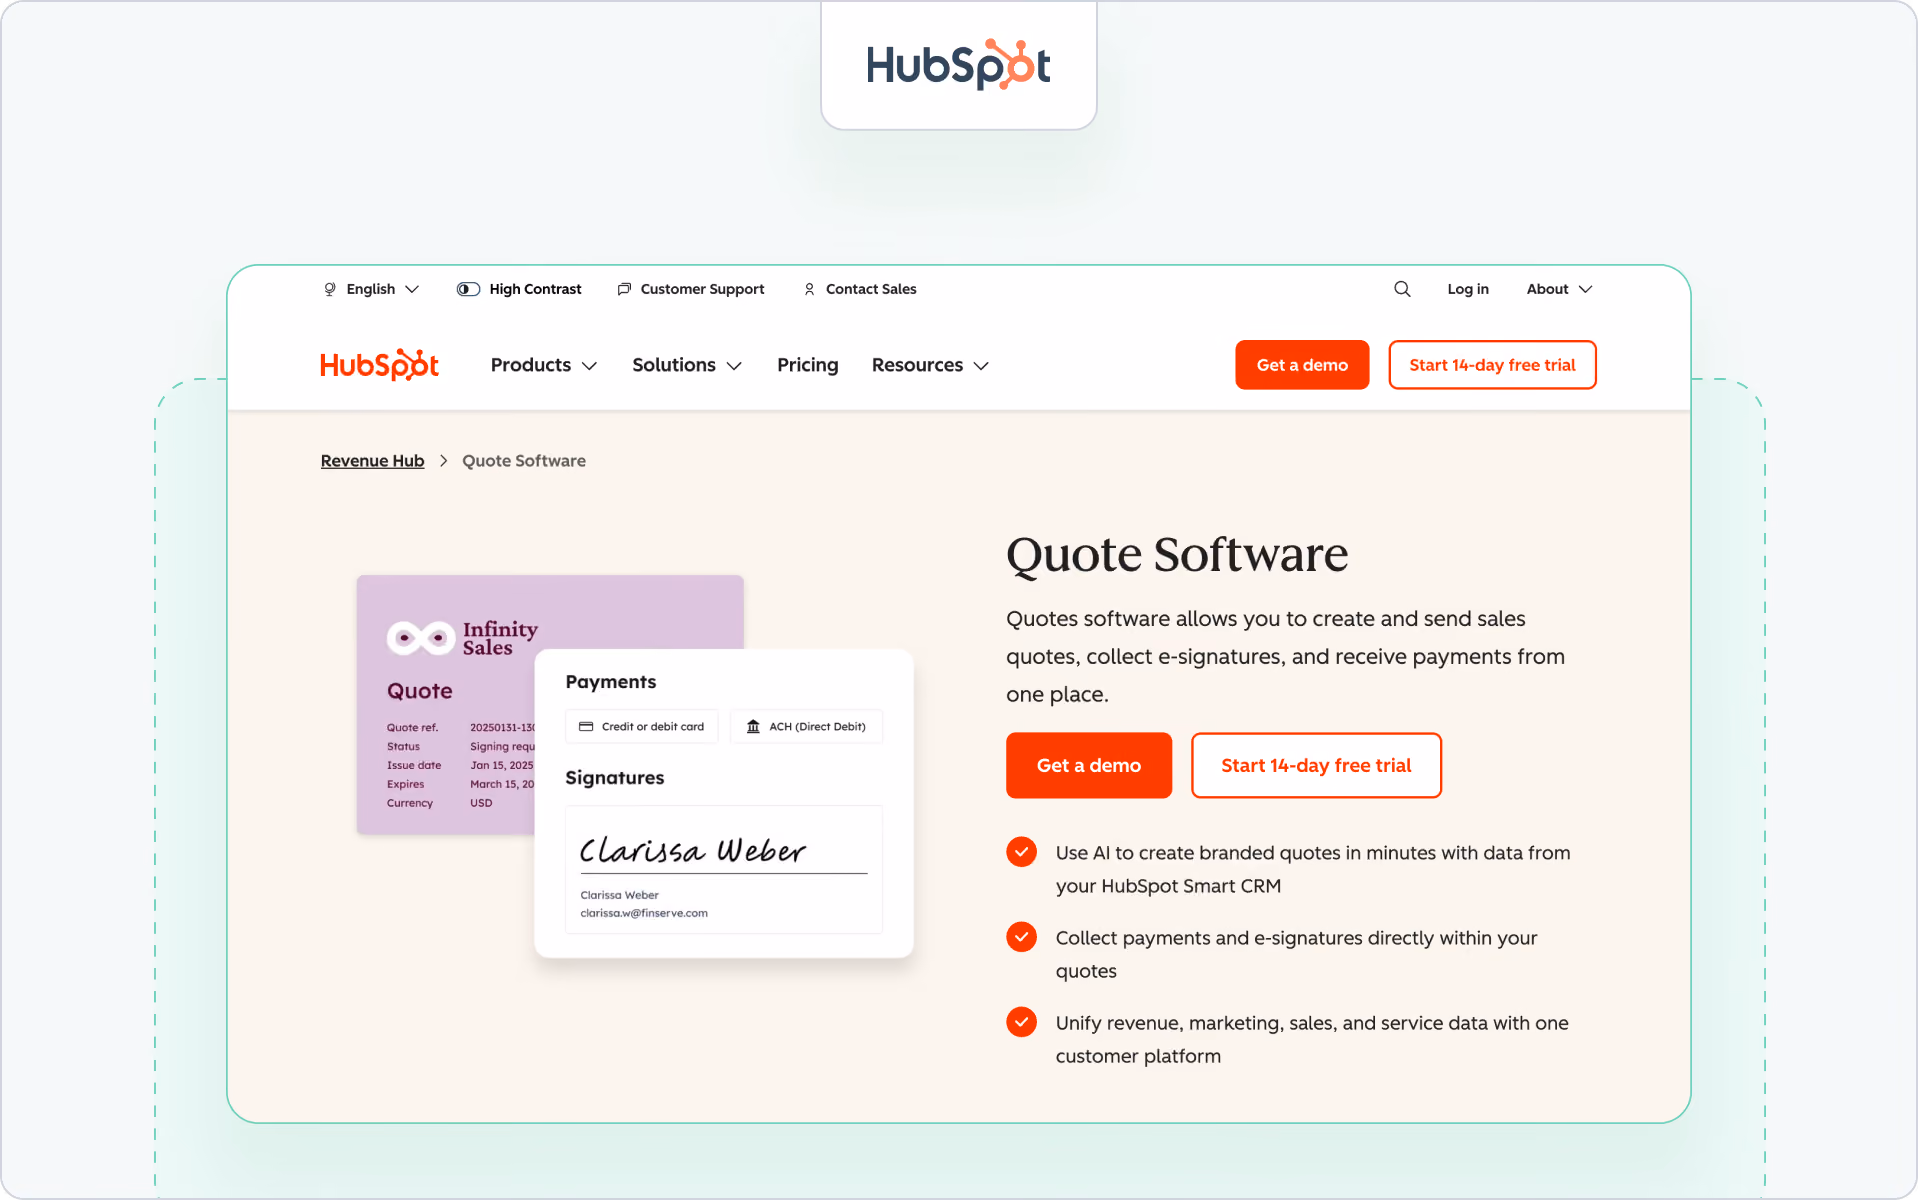Click the Quote ref. label
Screen dimensions: 1918x1200
[x=413, y=727]
